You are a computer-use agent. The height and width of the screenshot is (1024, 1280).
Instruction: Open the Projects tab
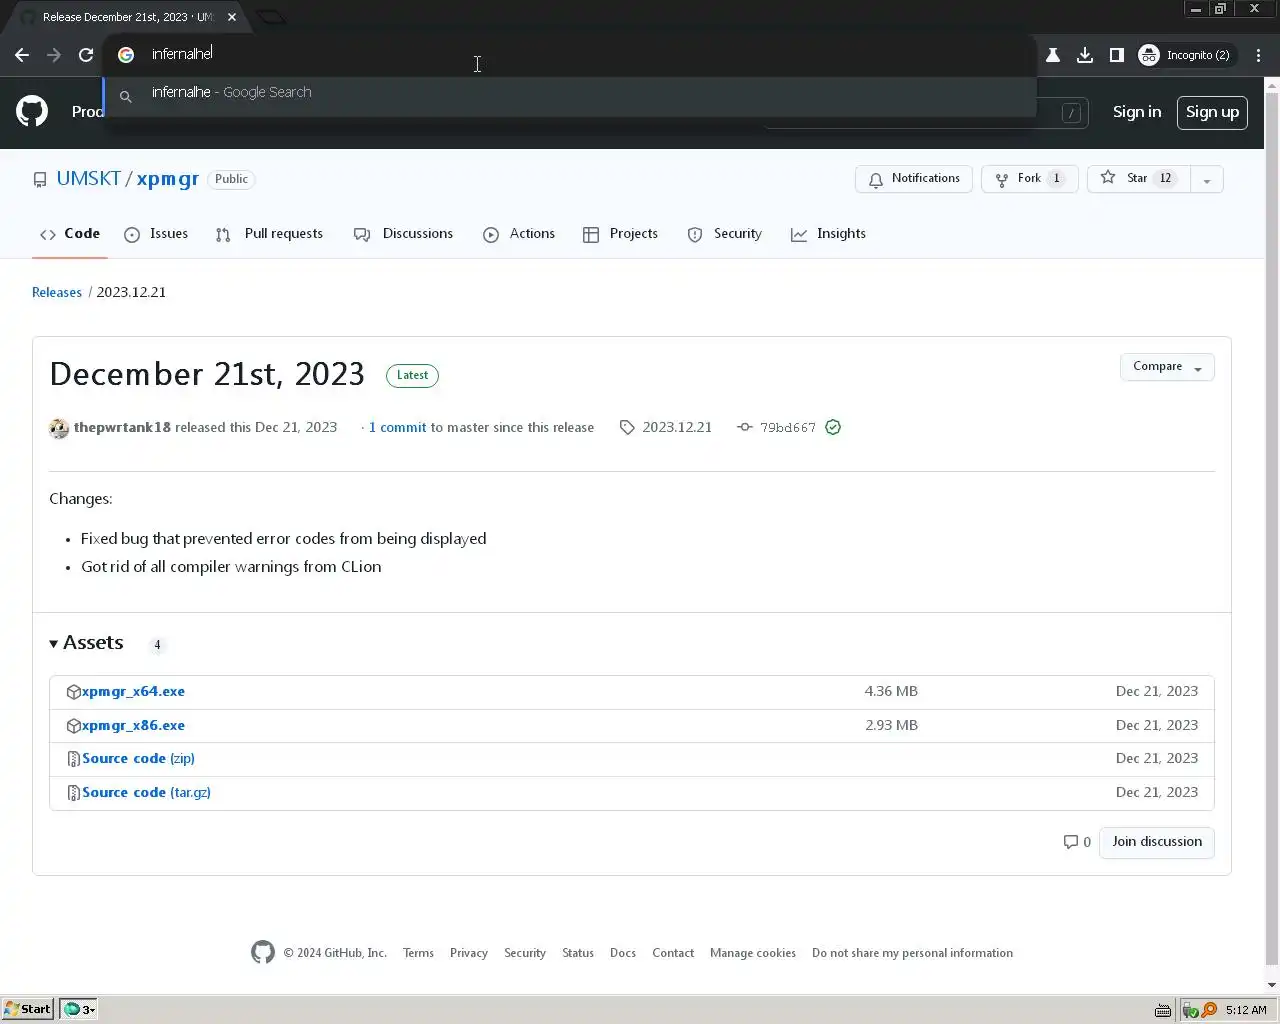click(620, 234)
